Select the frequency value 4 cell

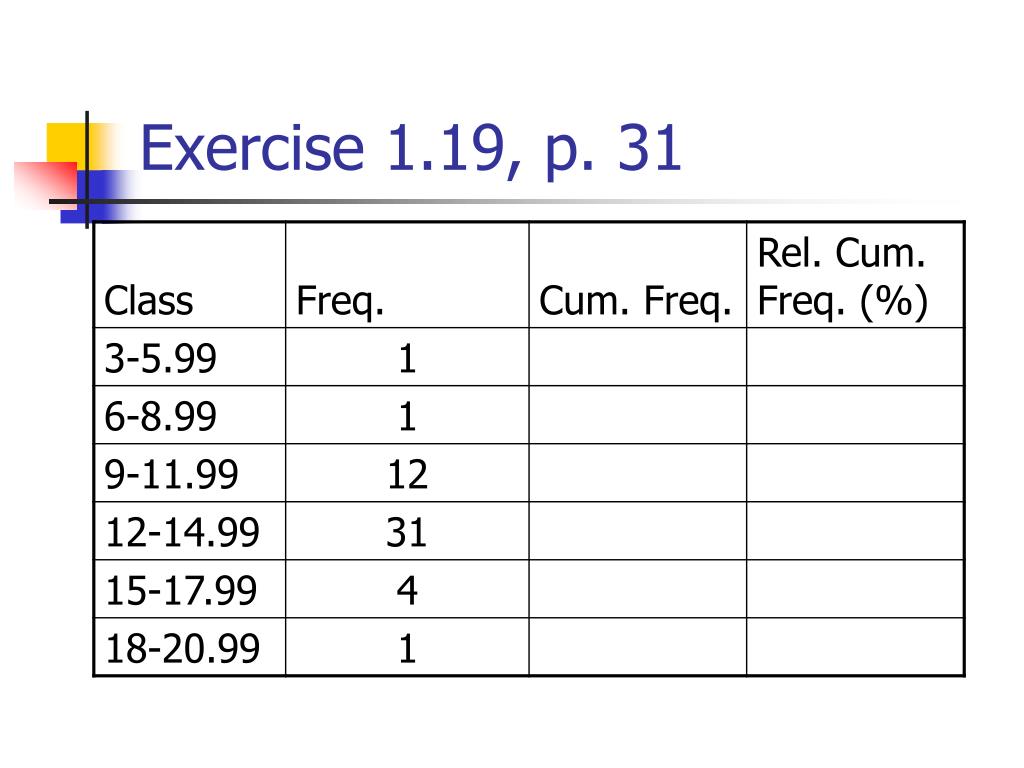(x=407, y=589)
